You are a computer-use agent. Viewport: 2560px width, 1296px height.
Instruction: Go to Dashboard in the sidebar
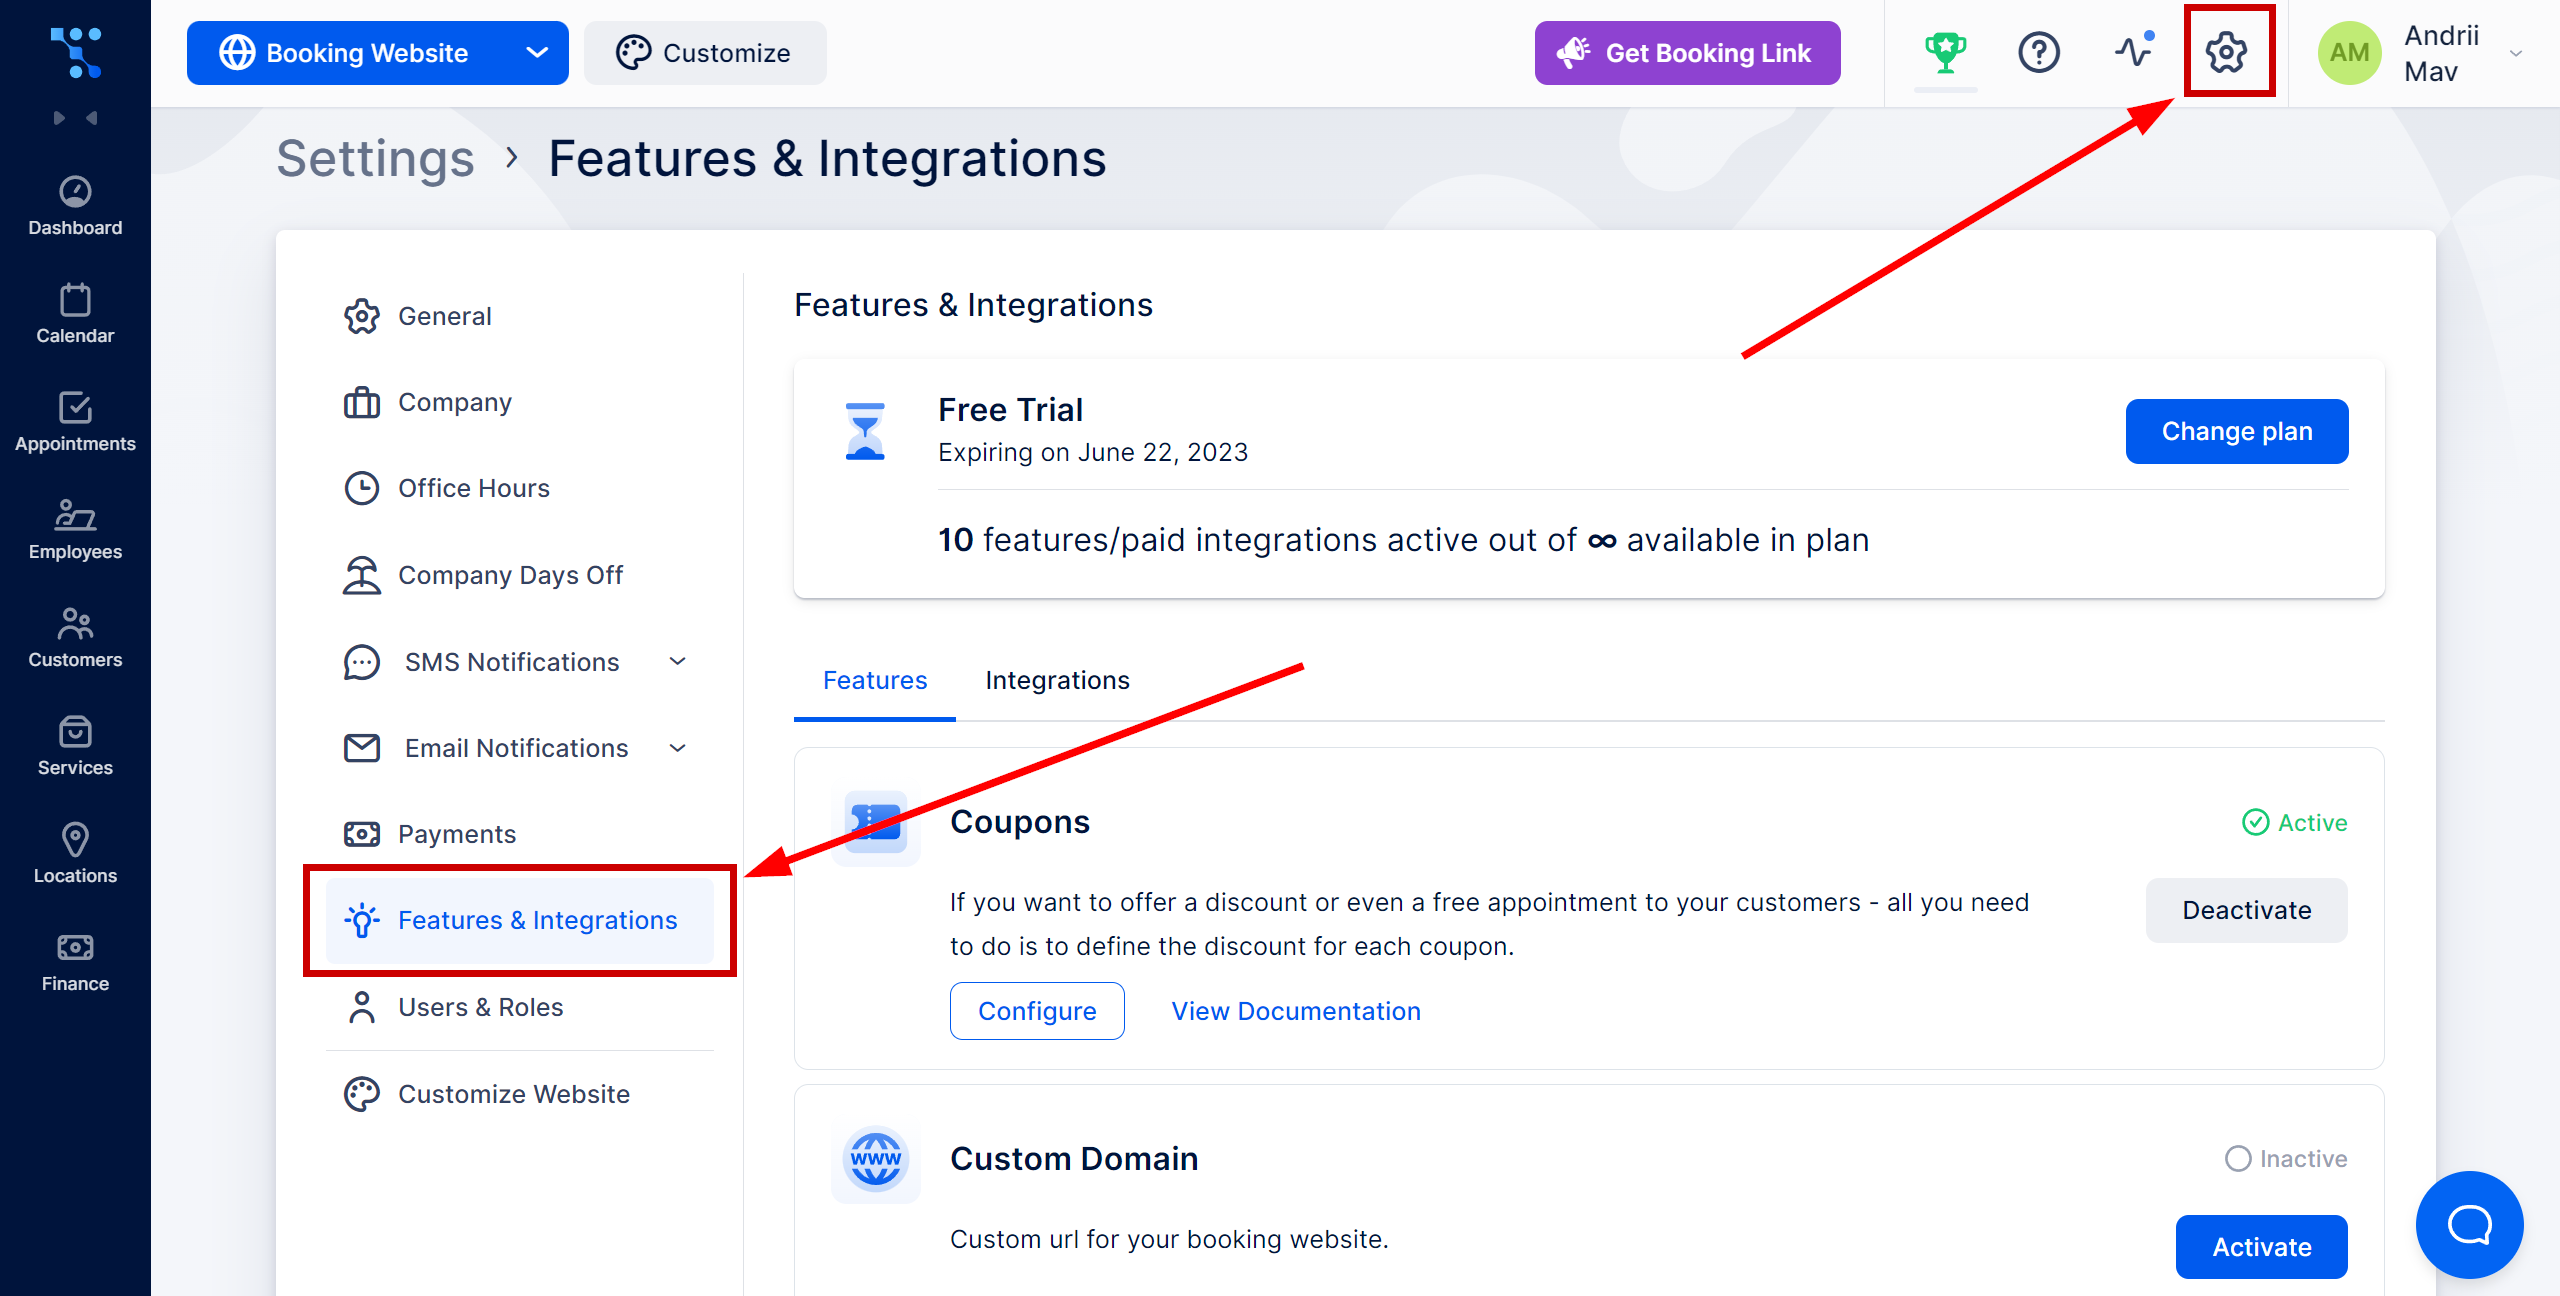(x=75, y=207)
